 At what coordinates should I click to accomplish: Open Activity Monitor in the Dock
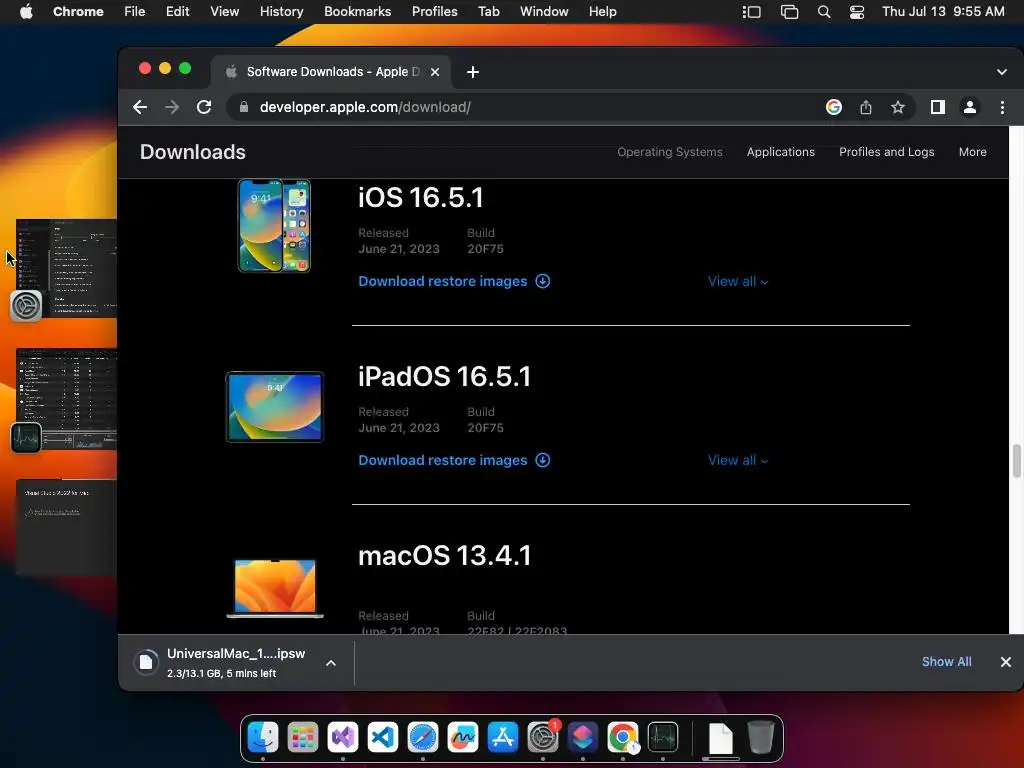(663, 737)
